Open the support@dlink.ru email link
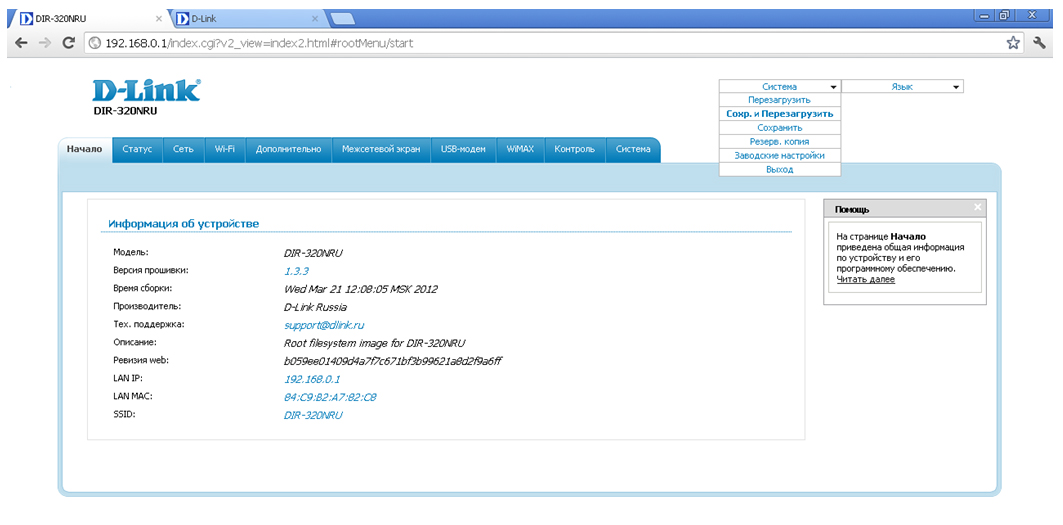 (x=324, y=325)
